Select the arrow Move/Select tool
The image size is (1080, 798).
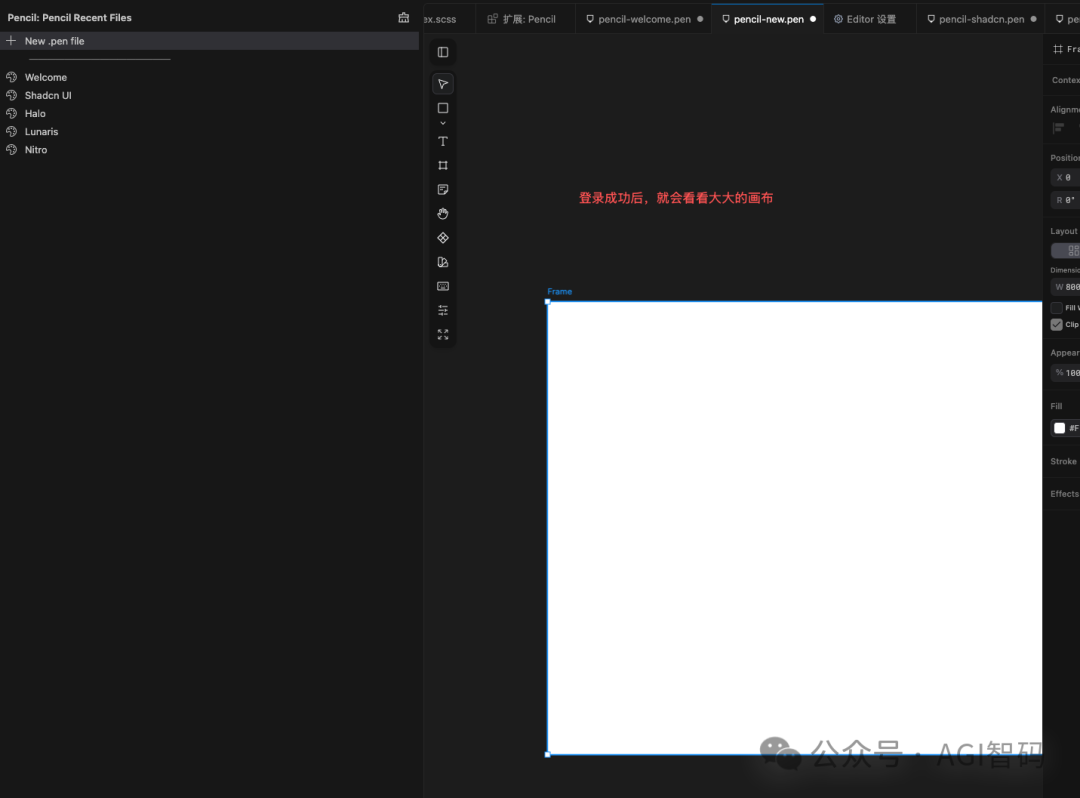click(x=443, y=84)
